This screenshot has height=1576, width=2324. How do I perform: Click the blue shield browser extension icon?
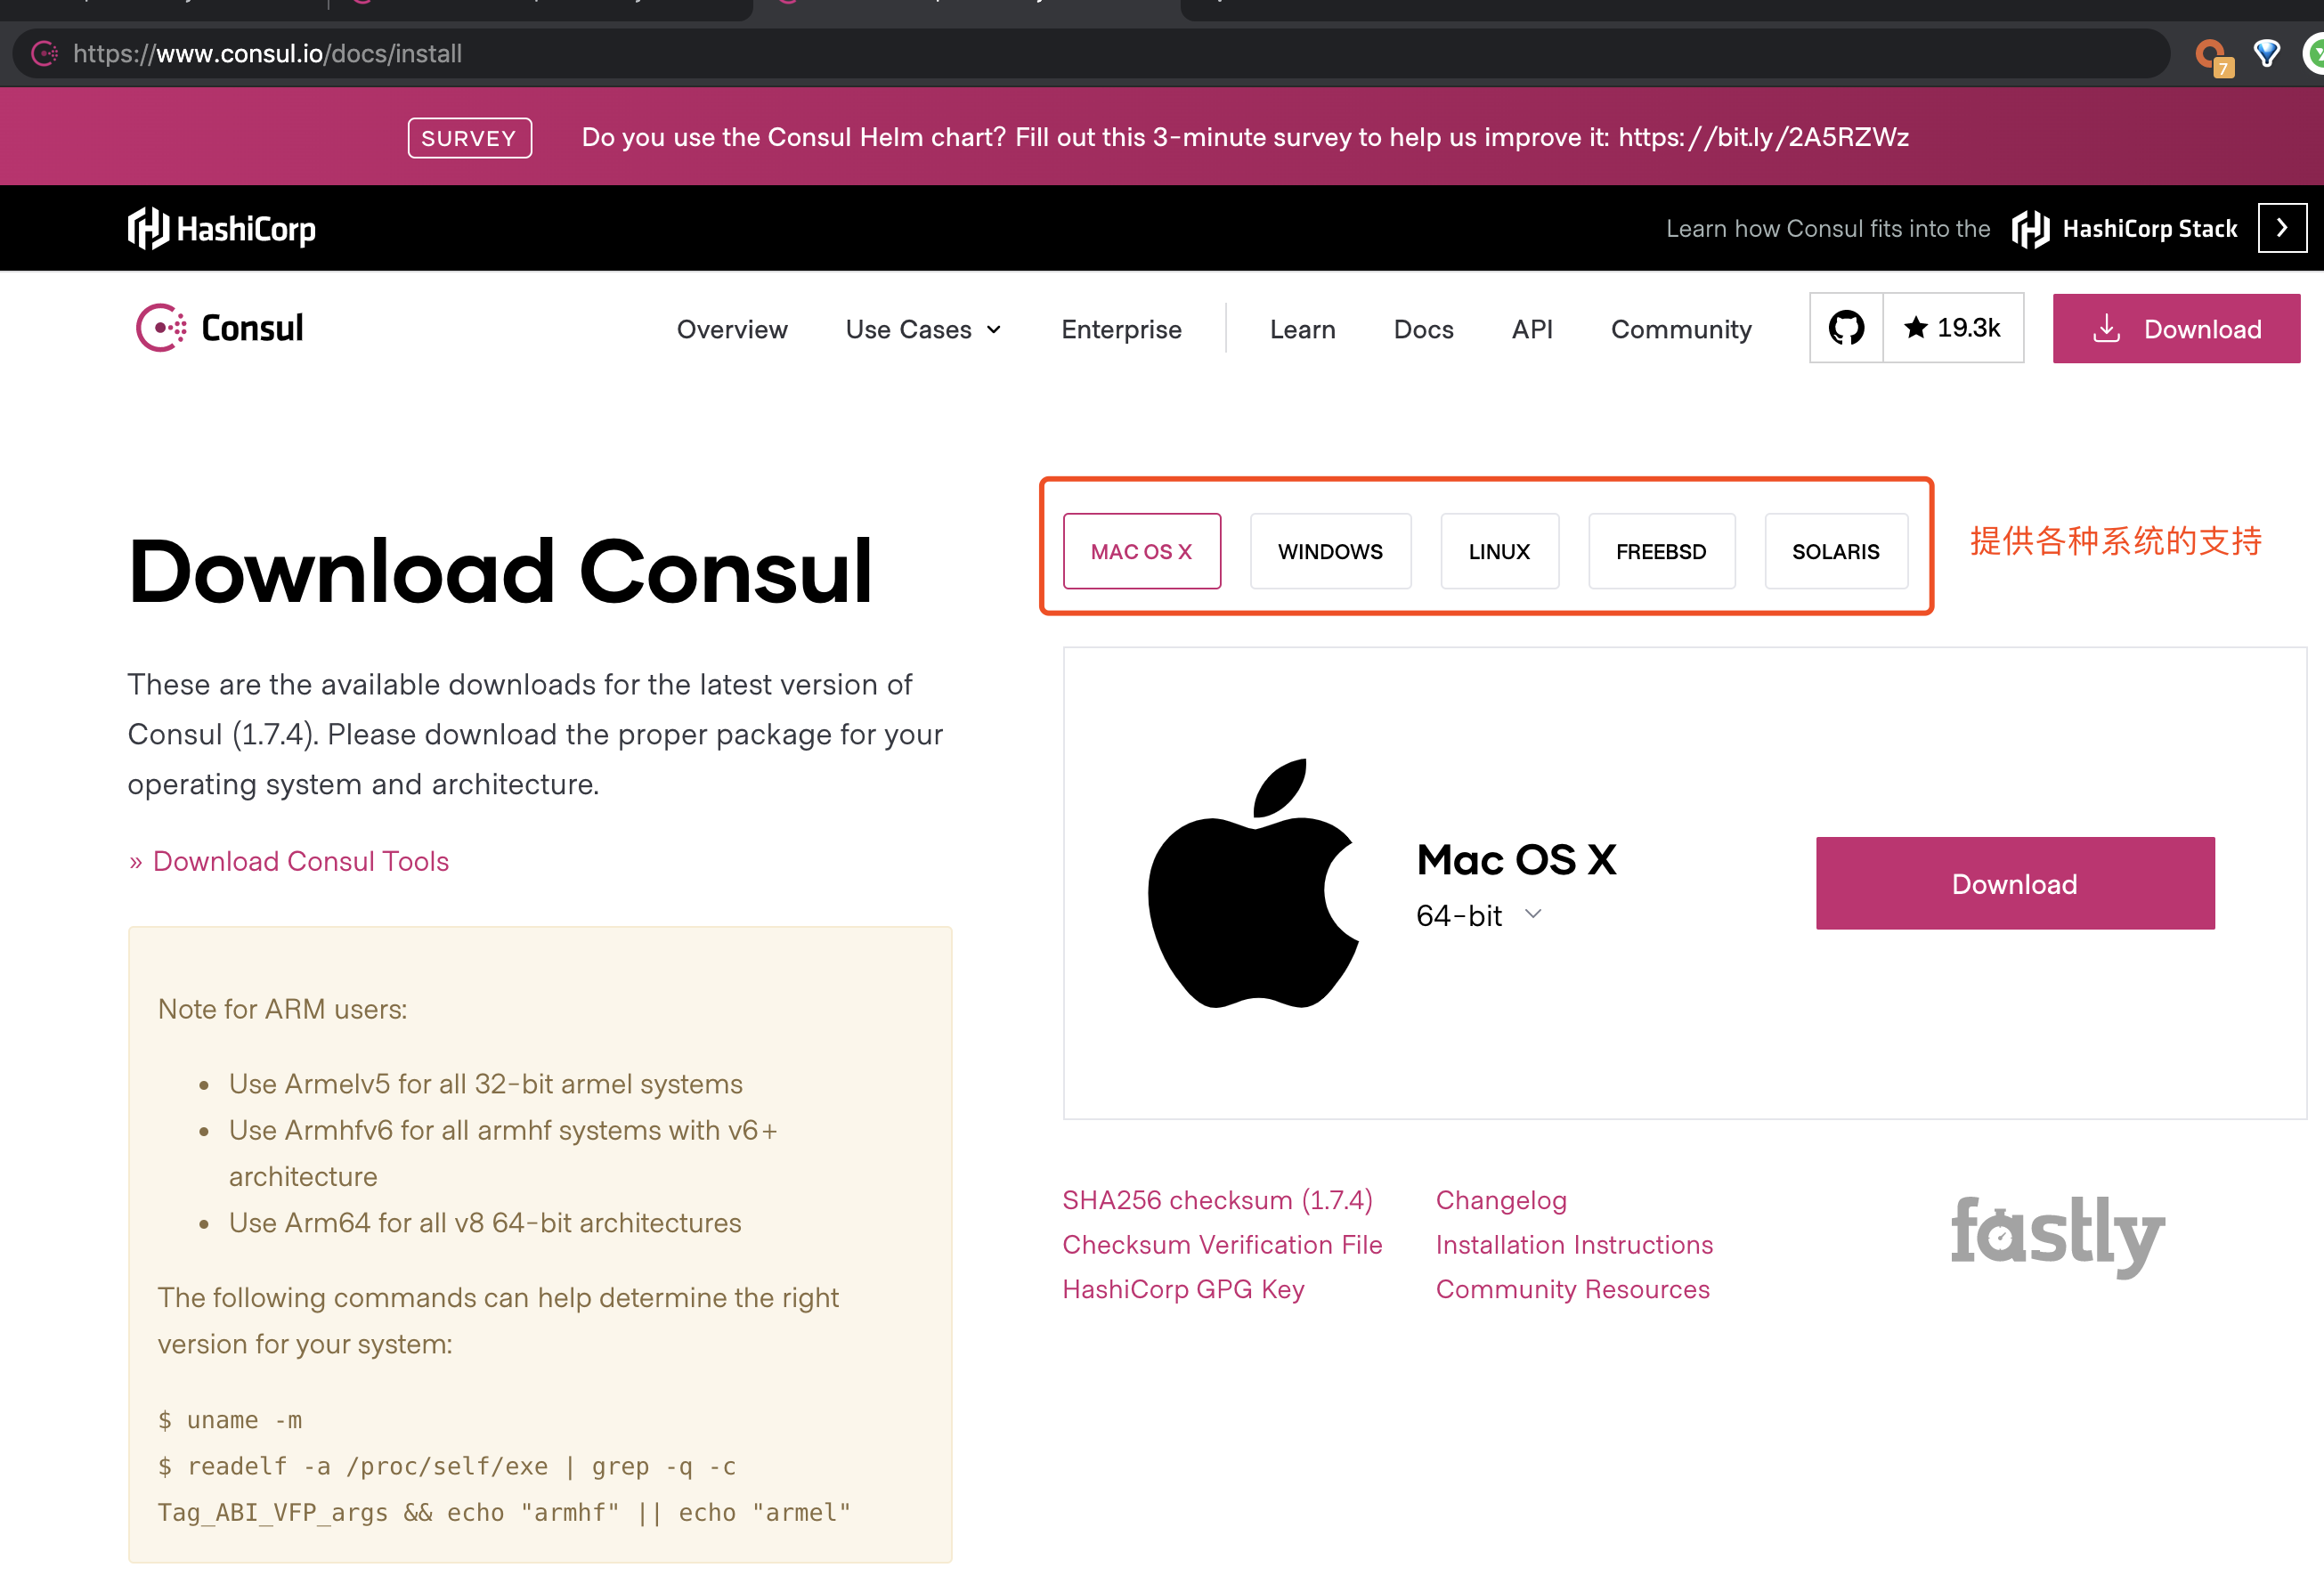click(x=2267, y=53)
